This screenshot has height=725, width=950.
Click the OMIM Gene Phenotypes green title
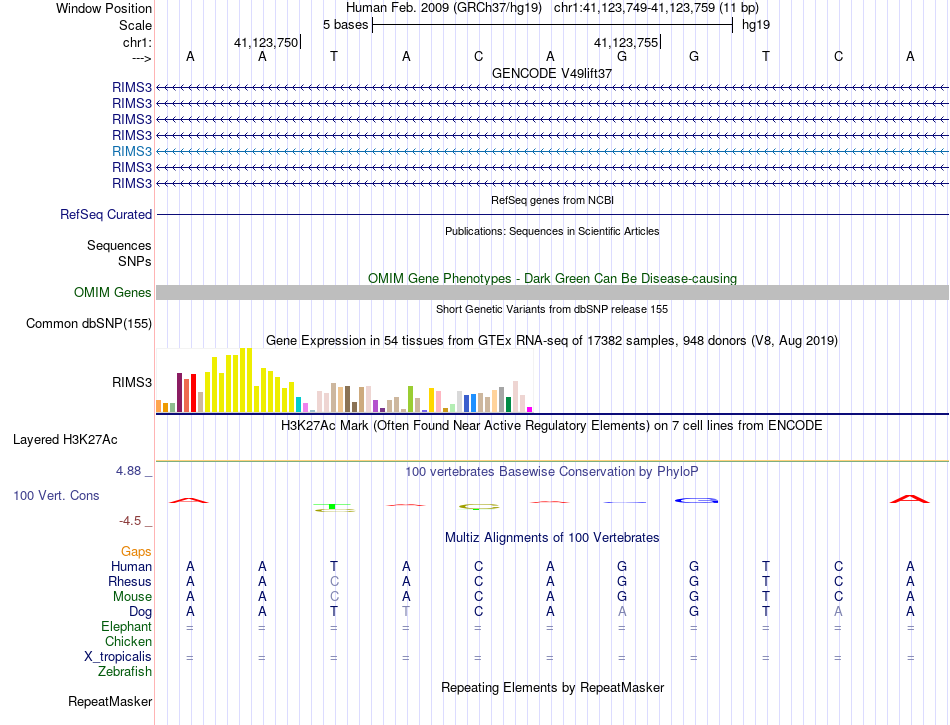(x=553, y=279)
